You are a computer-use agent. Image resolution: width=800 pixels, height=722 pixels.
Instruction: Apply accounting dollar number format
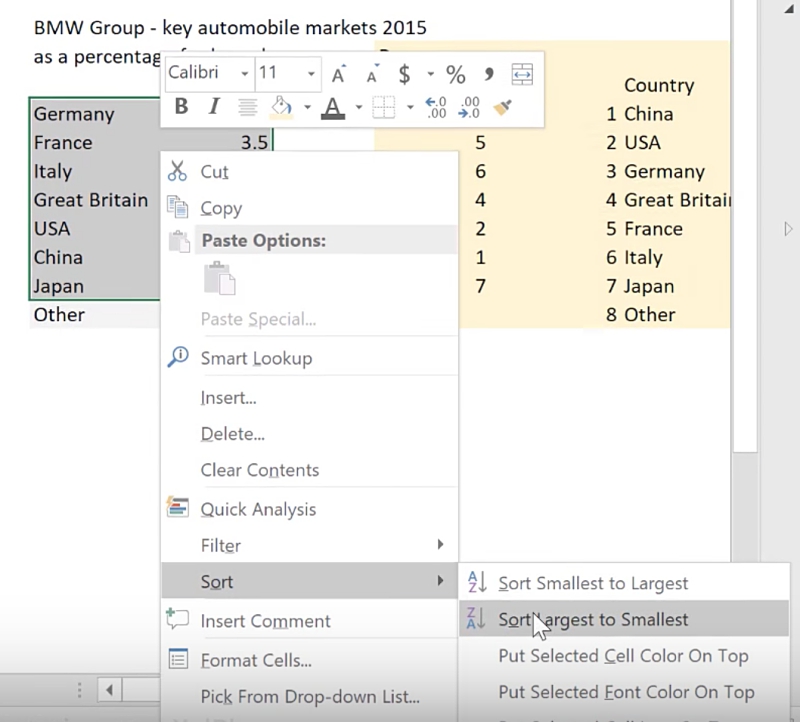tap(404, 74)
